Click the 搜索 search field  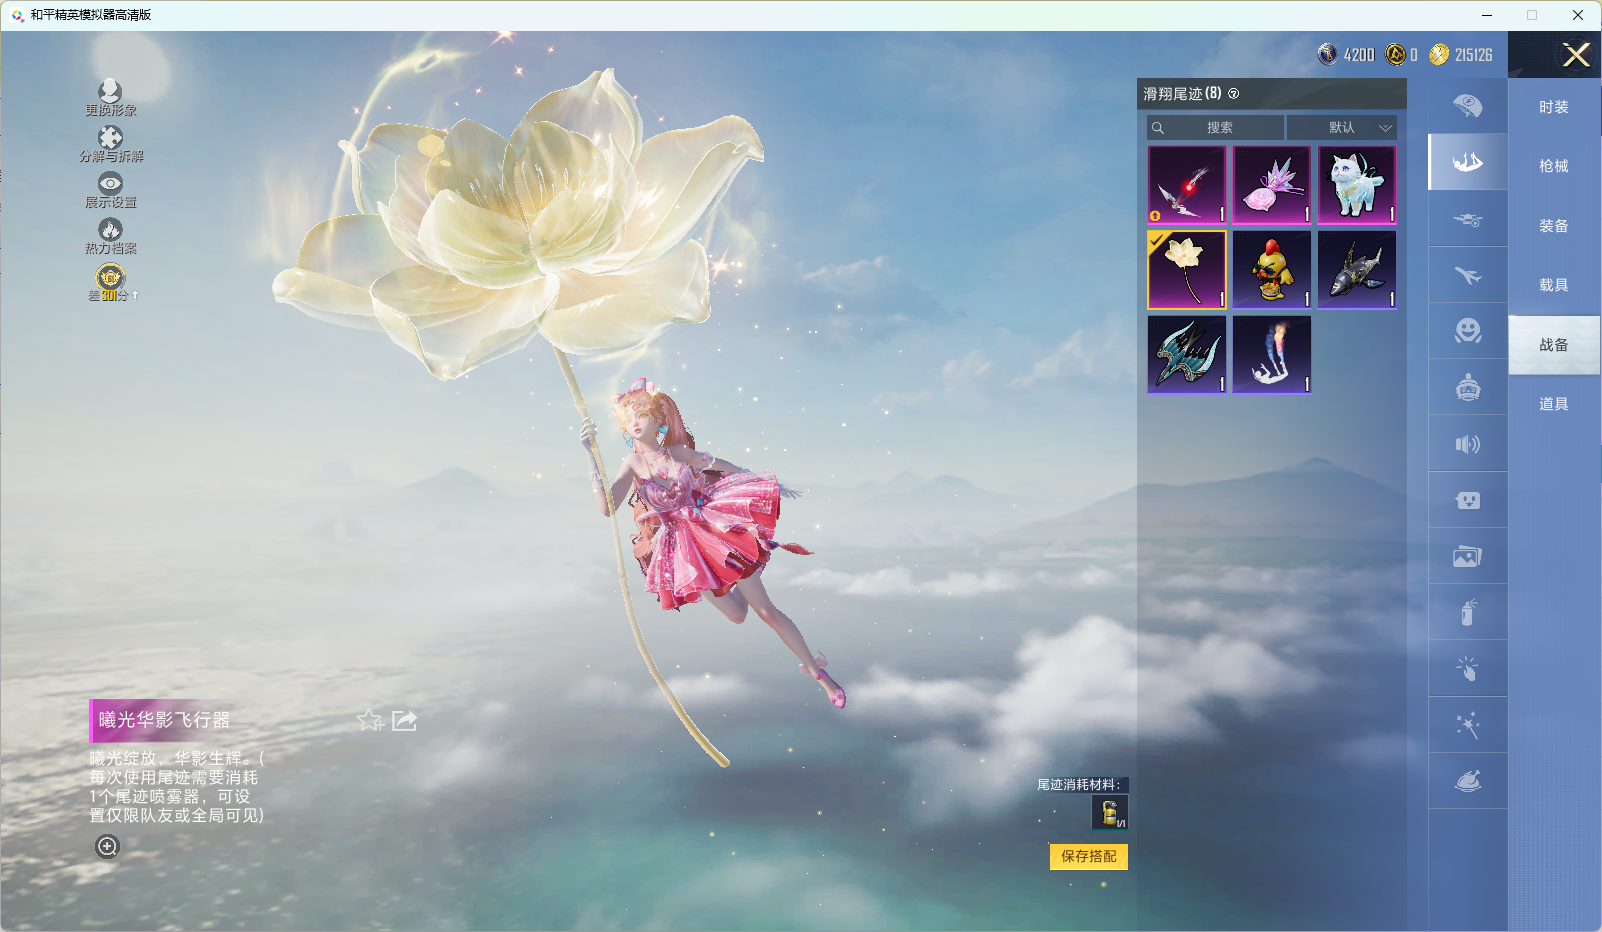point(1215,127)
